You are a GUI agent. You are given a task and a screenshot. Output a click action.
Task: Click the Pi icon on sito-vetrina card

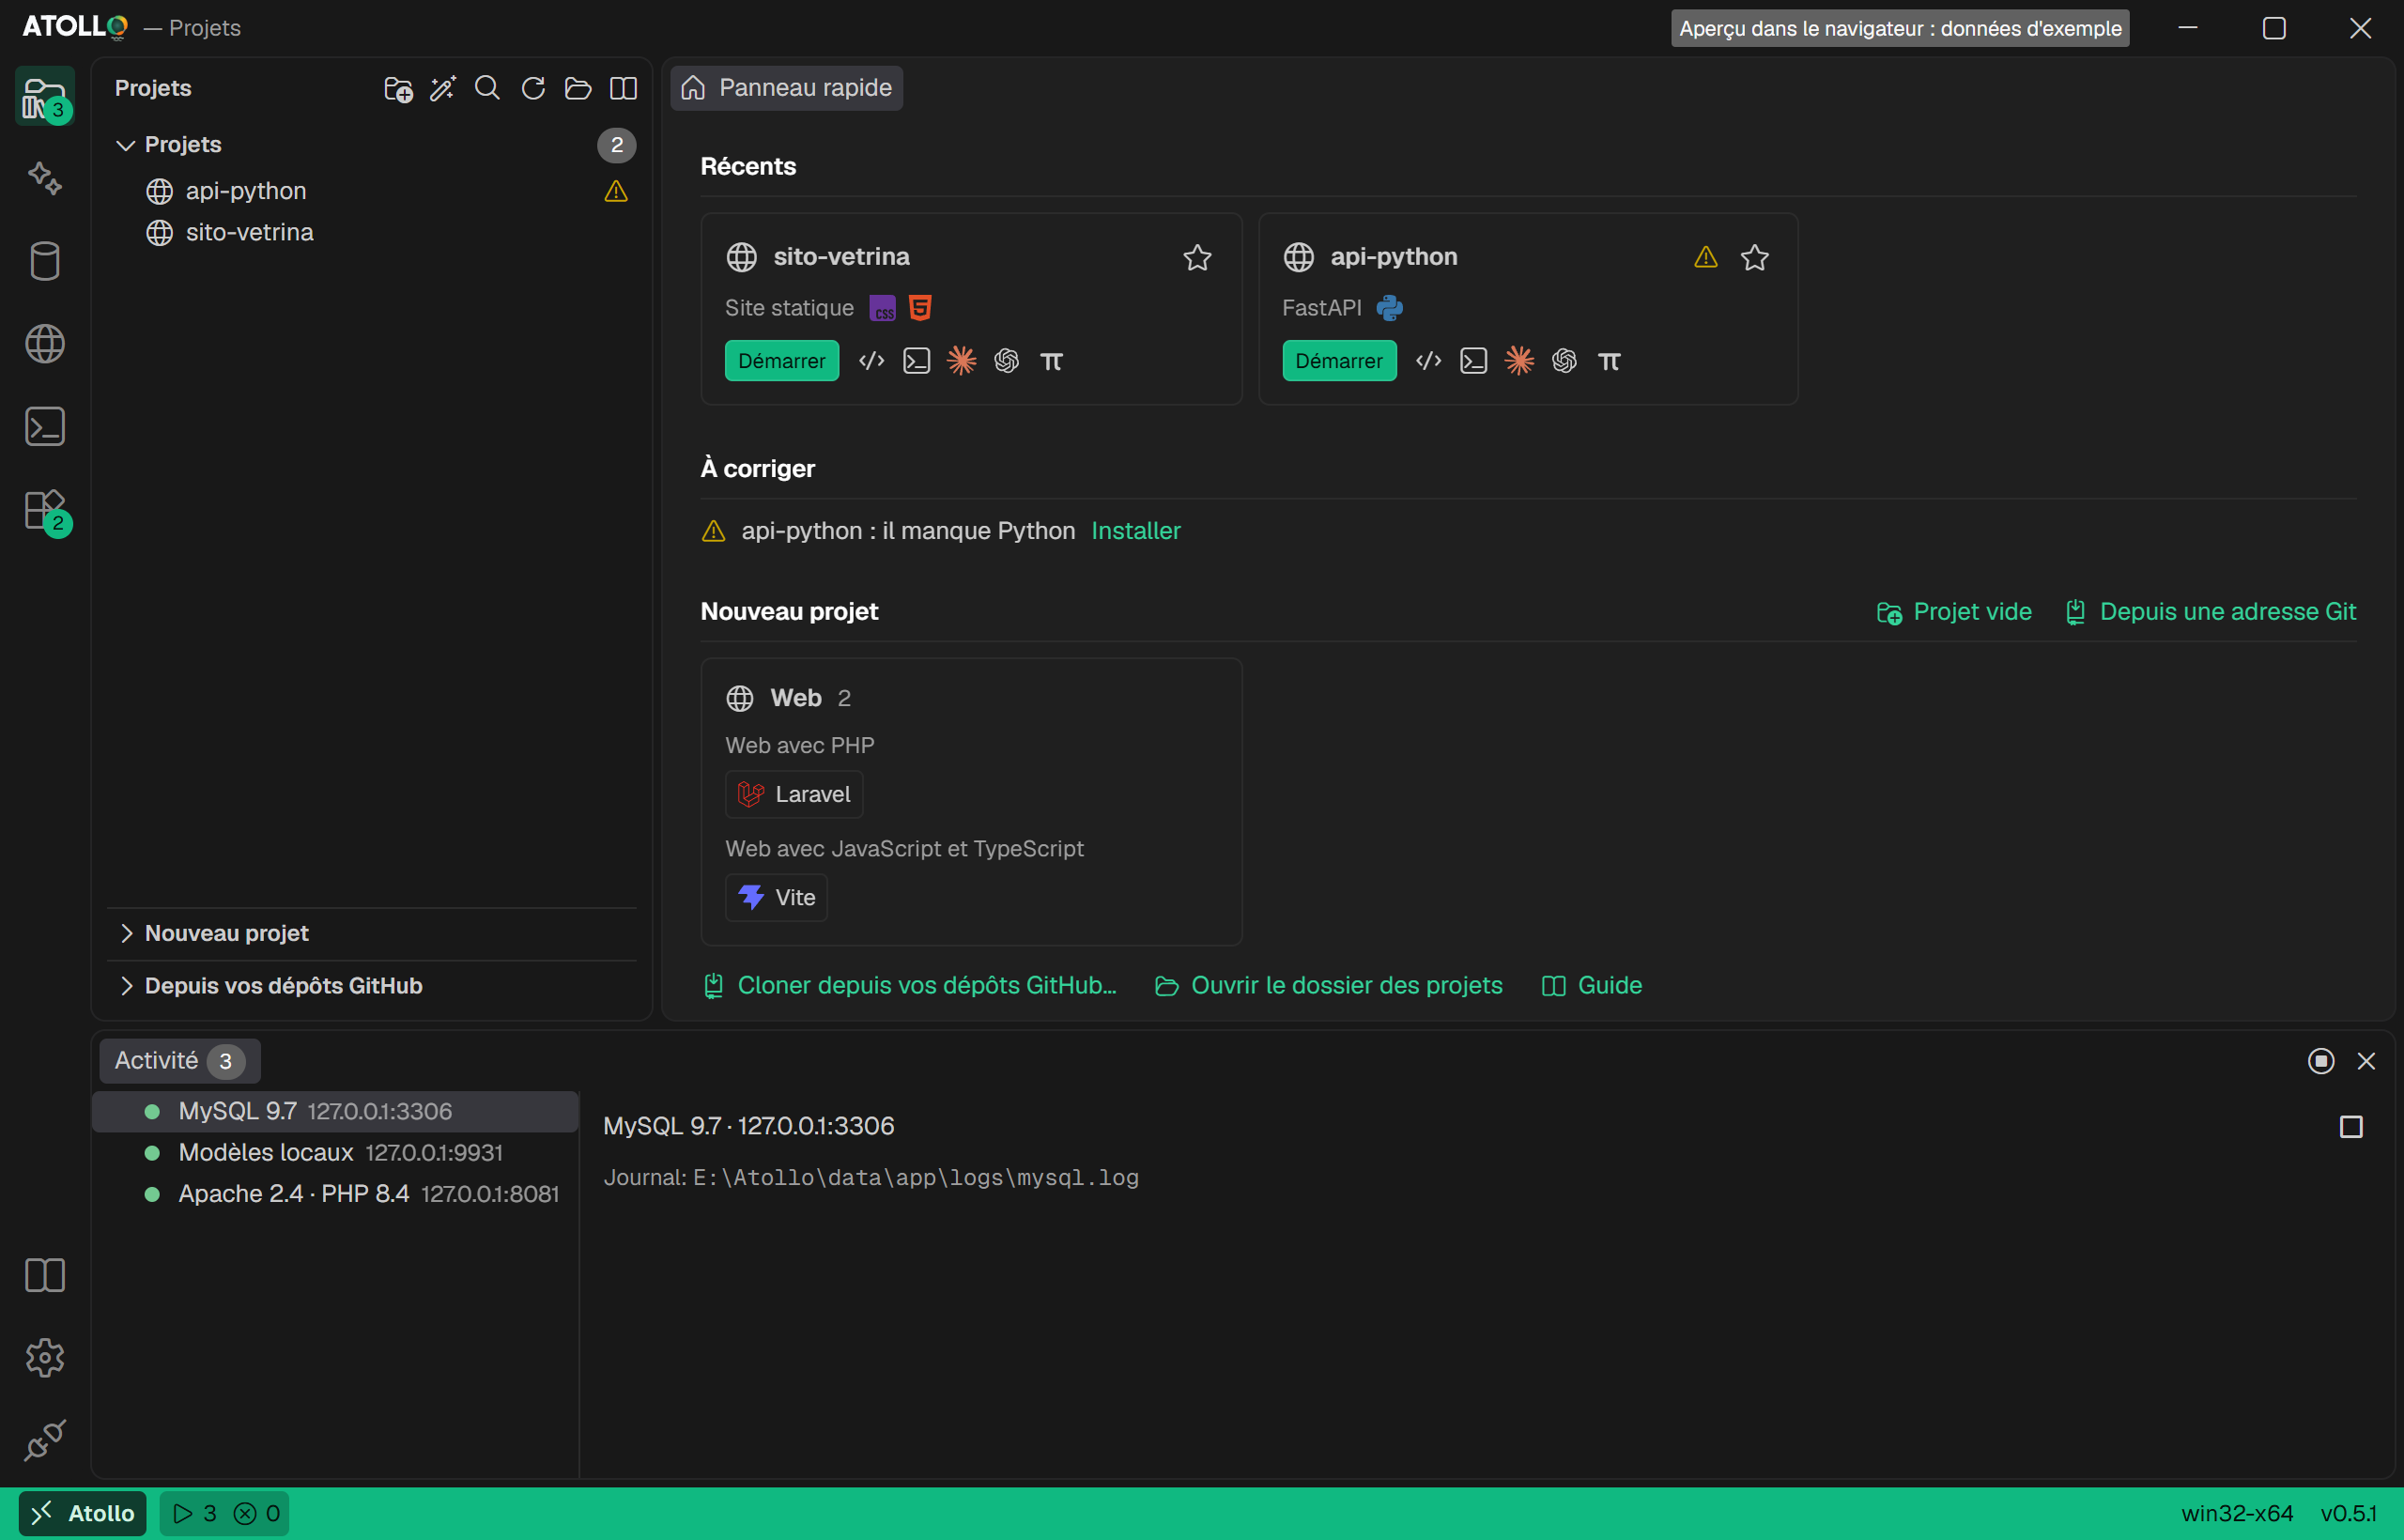[1052, 361]
